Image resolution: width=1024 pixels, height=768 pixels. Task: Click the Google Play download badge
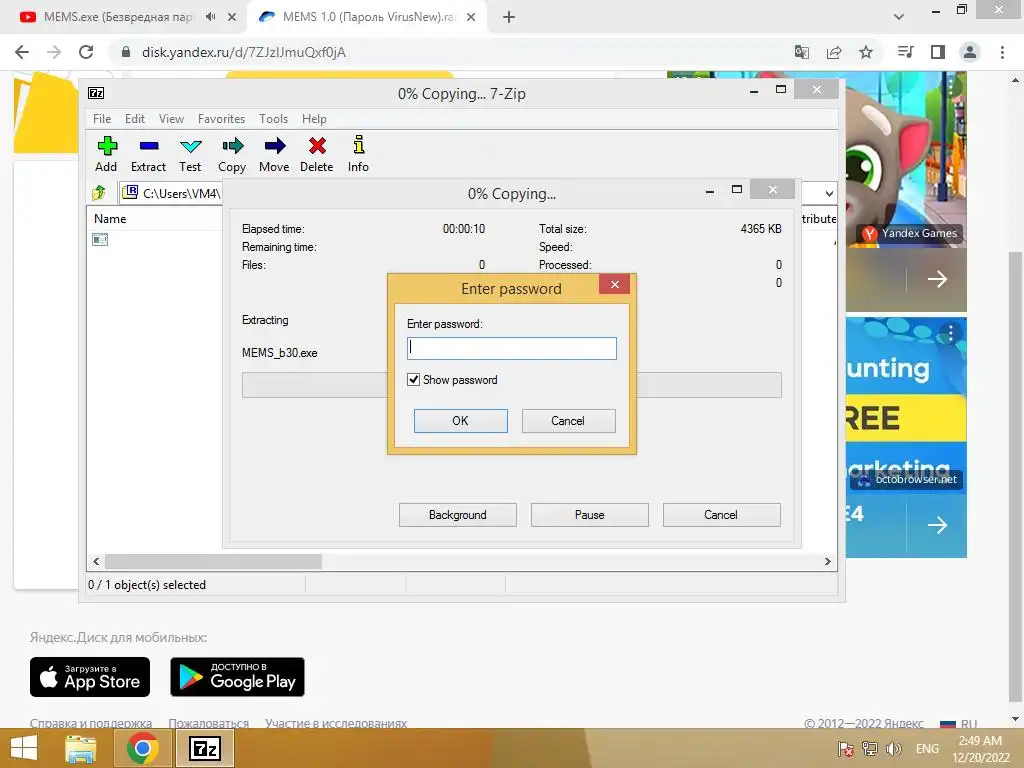238,677
